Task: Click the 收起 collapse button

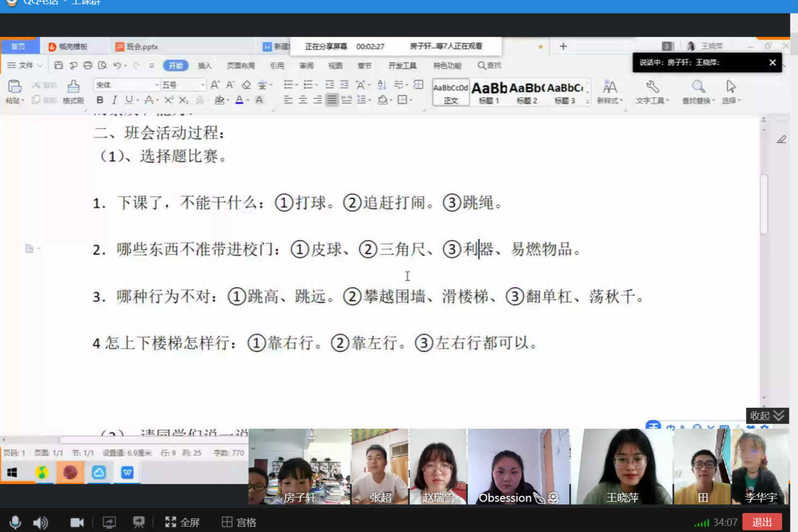Action: [766, 415]
